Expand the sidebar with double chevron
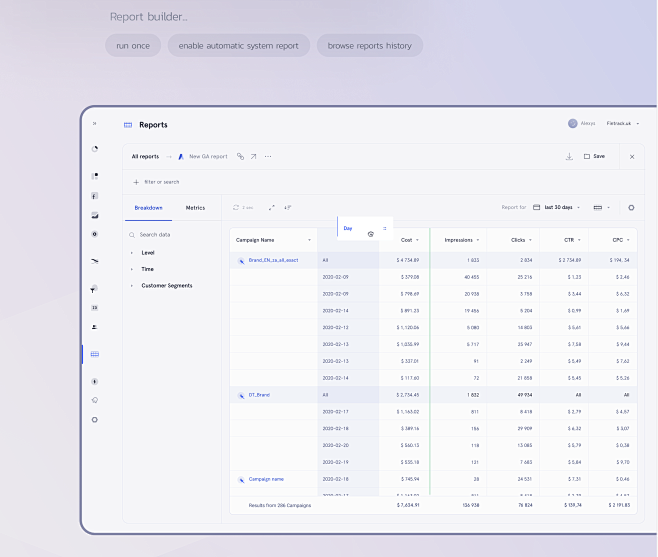The width and height of the screenshot is (658, 557). pos(95,123)
